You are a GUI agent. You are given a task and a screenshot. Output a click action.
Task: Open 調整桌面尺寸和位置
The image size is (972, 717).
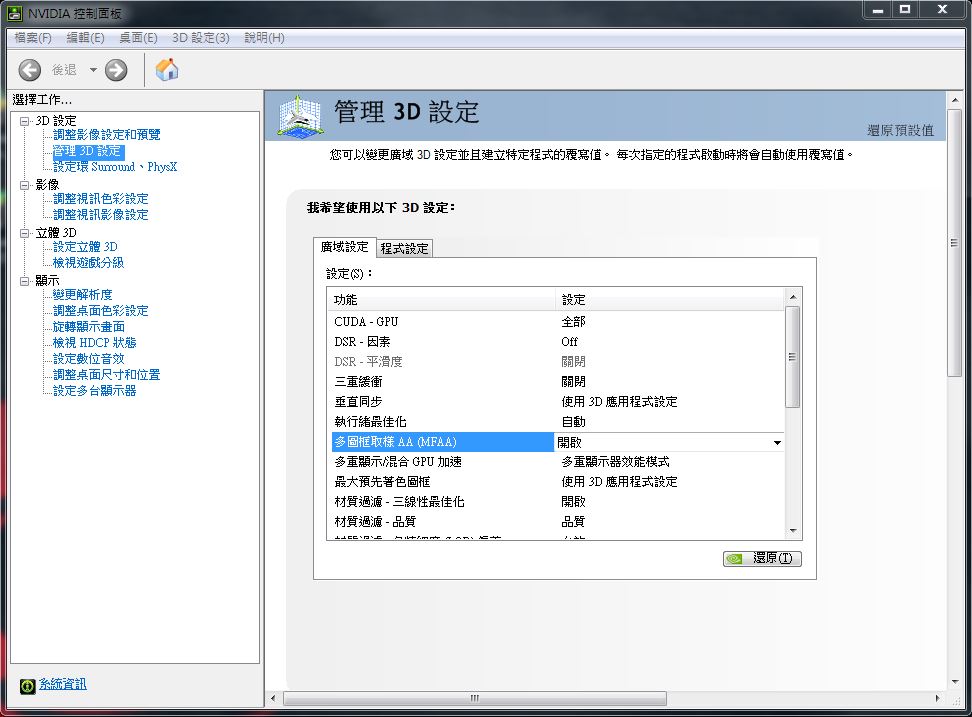tap(107, 375)
